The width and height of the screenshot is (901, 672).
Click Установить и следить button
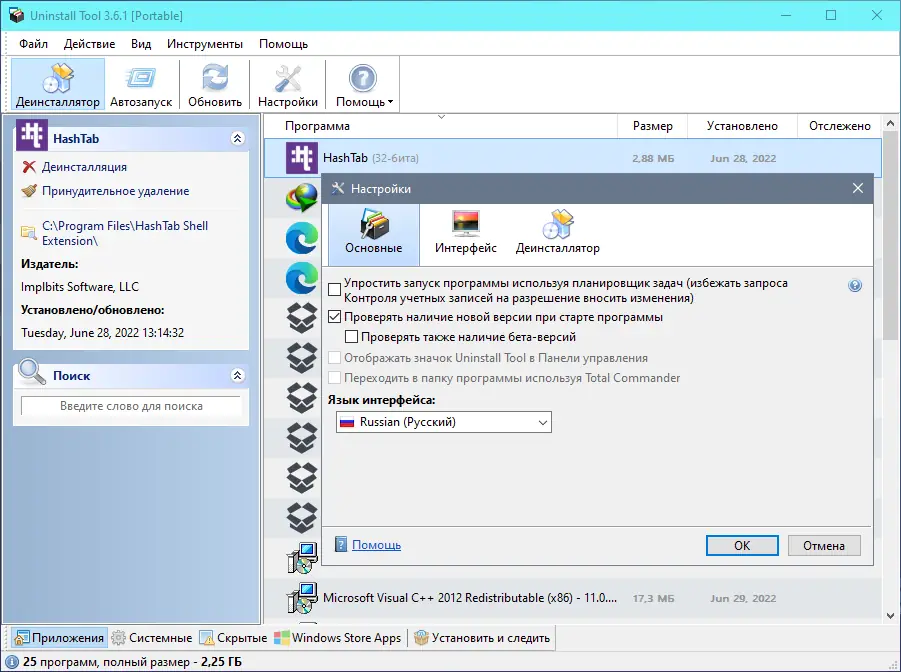pos(482,638)
